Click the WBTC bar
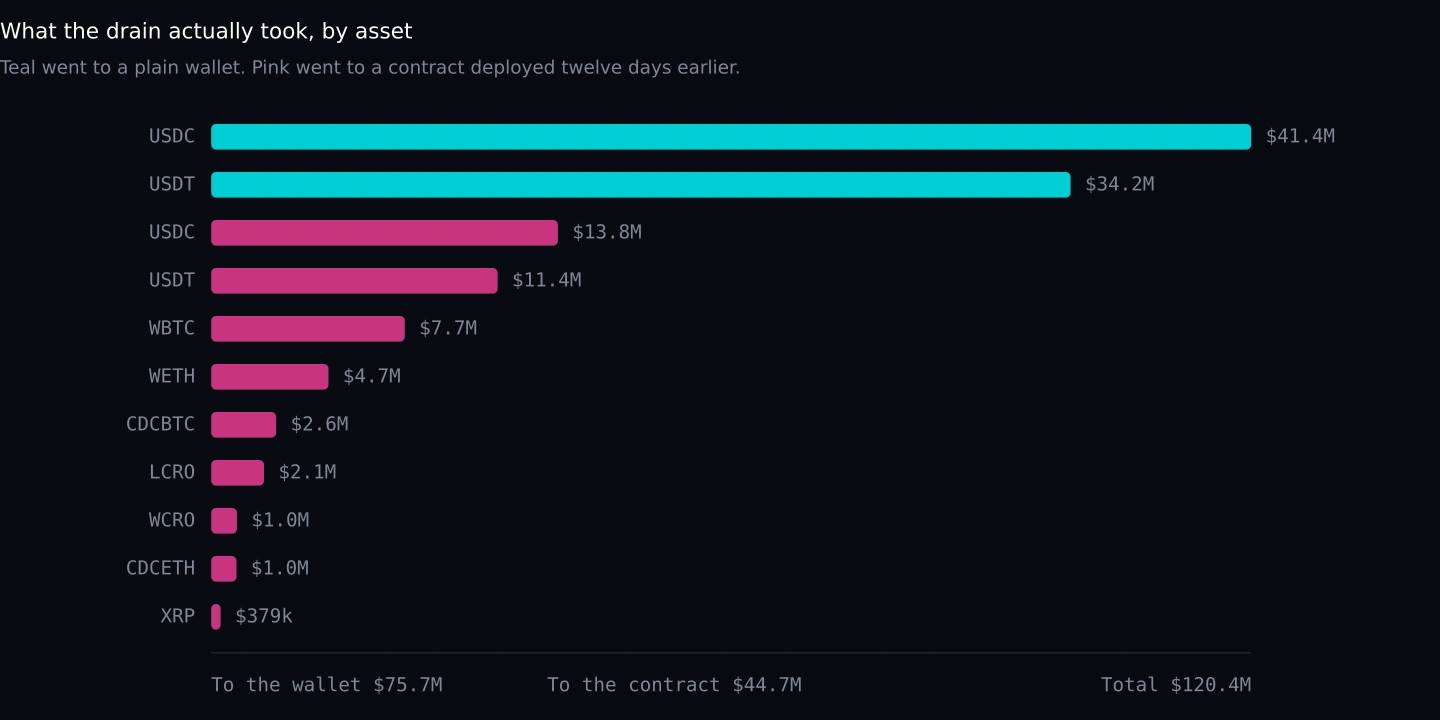1440x720 pixels. (x=308, y=329)
